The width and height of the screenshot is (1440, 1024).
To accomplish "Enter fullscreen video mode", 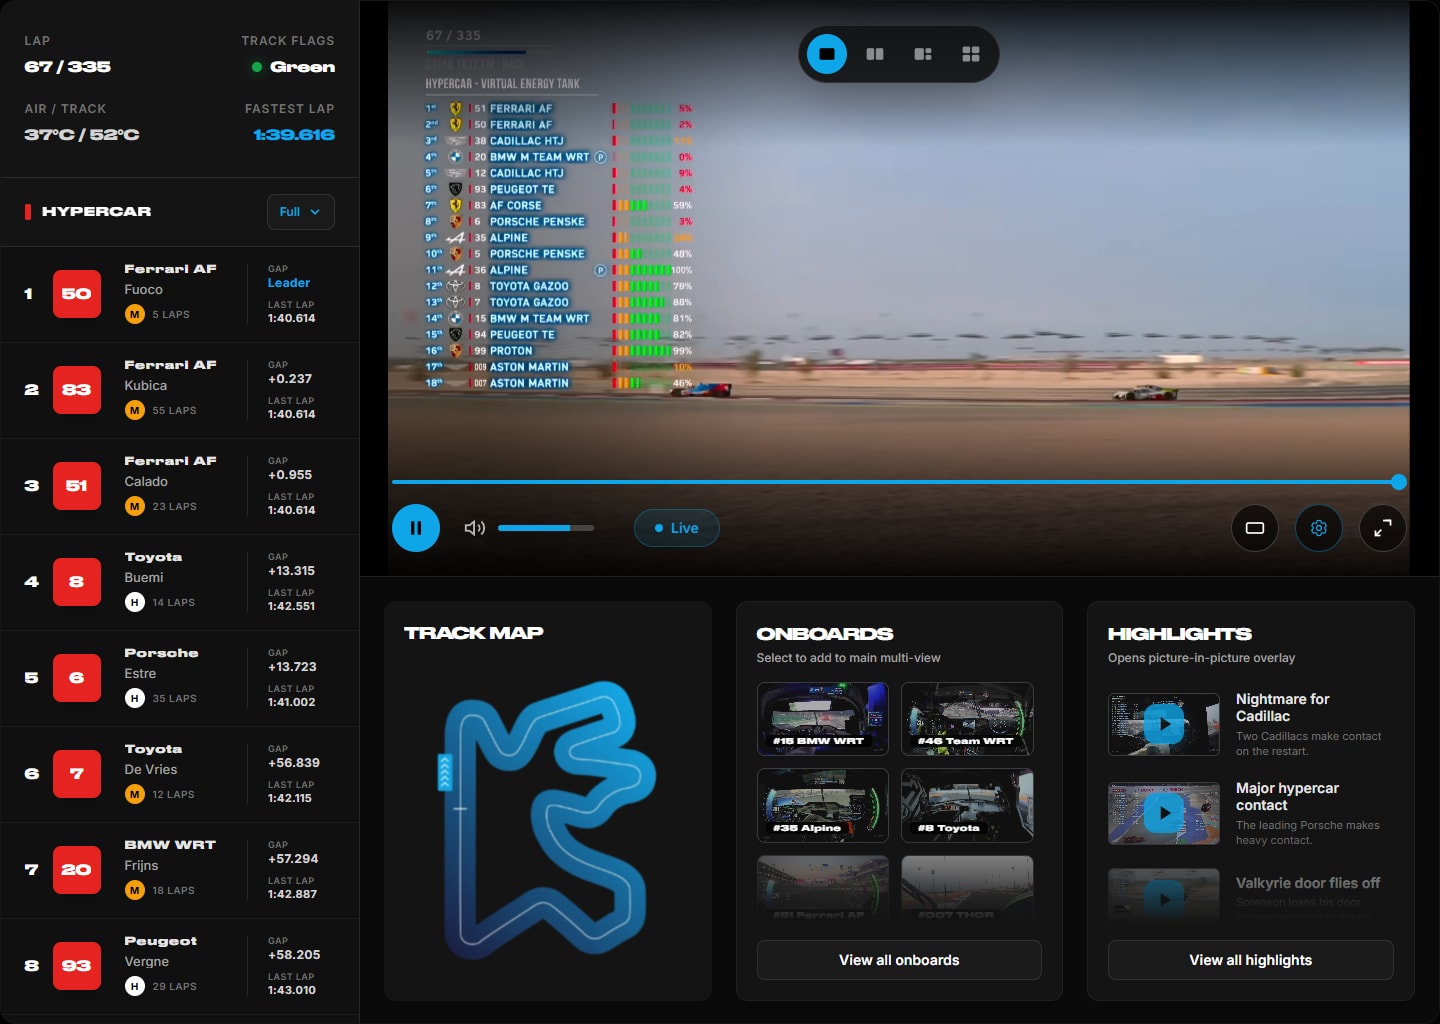I will (x=1382, y=528).
